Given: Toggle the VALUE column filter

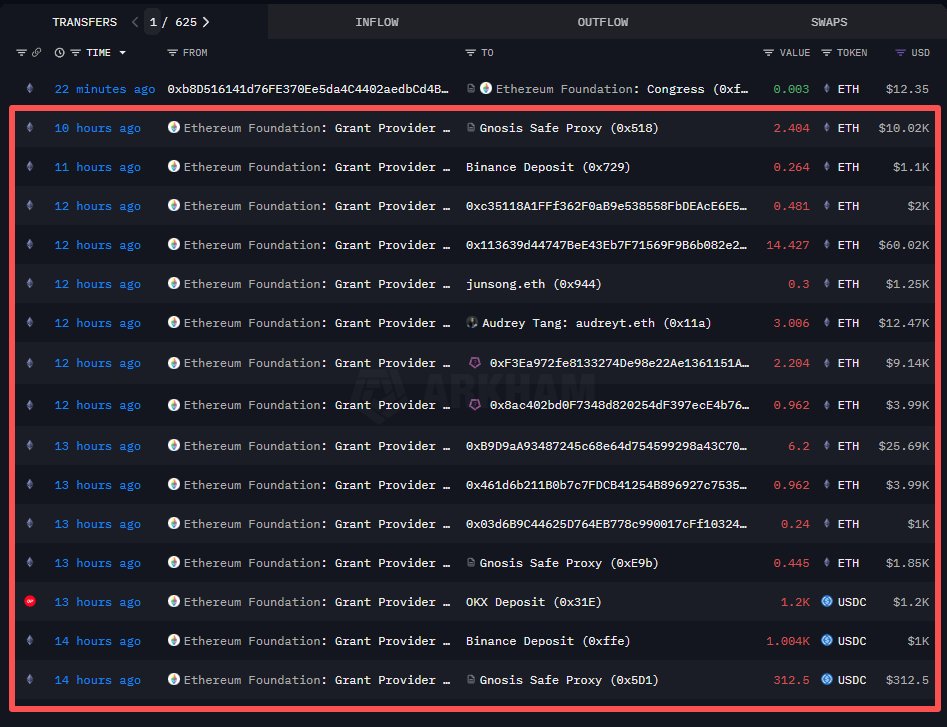Looking at the screenshot, I should pyautogui.click(x=768, y=52).
